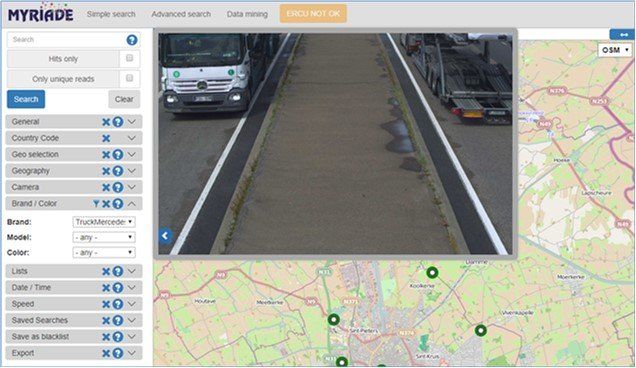This screenshot has width=636, height=368.
Task: Clear the Geo selection filter X icon
Action: pos(106,155)
